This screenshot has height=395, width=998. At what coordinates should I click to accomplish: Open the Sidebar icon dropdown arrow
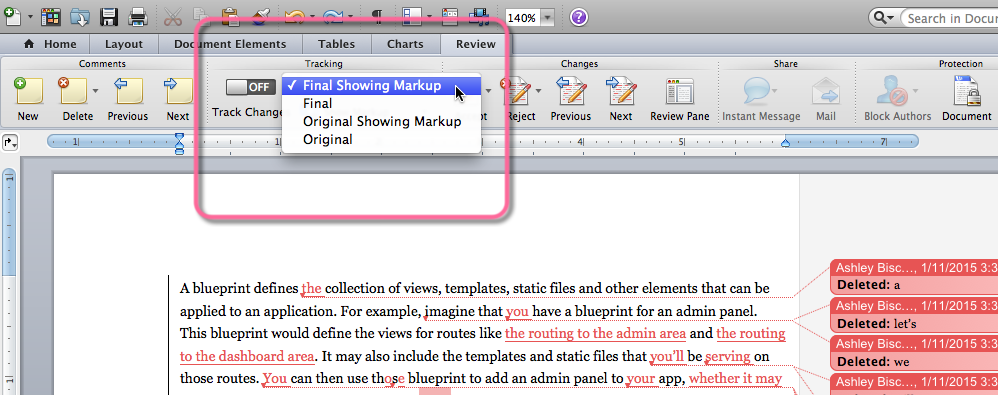(x=430, y=18)
